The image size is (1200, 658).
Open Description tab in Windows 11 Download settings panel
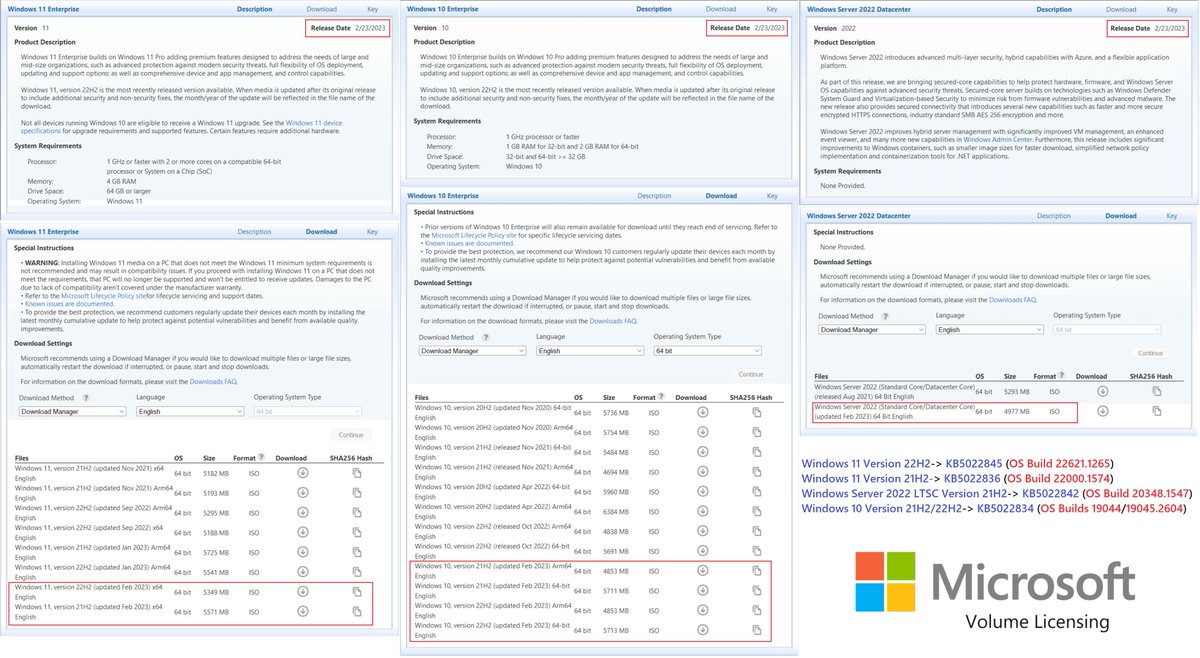tap(254, 231)
